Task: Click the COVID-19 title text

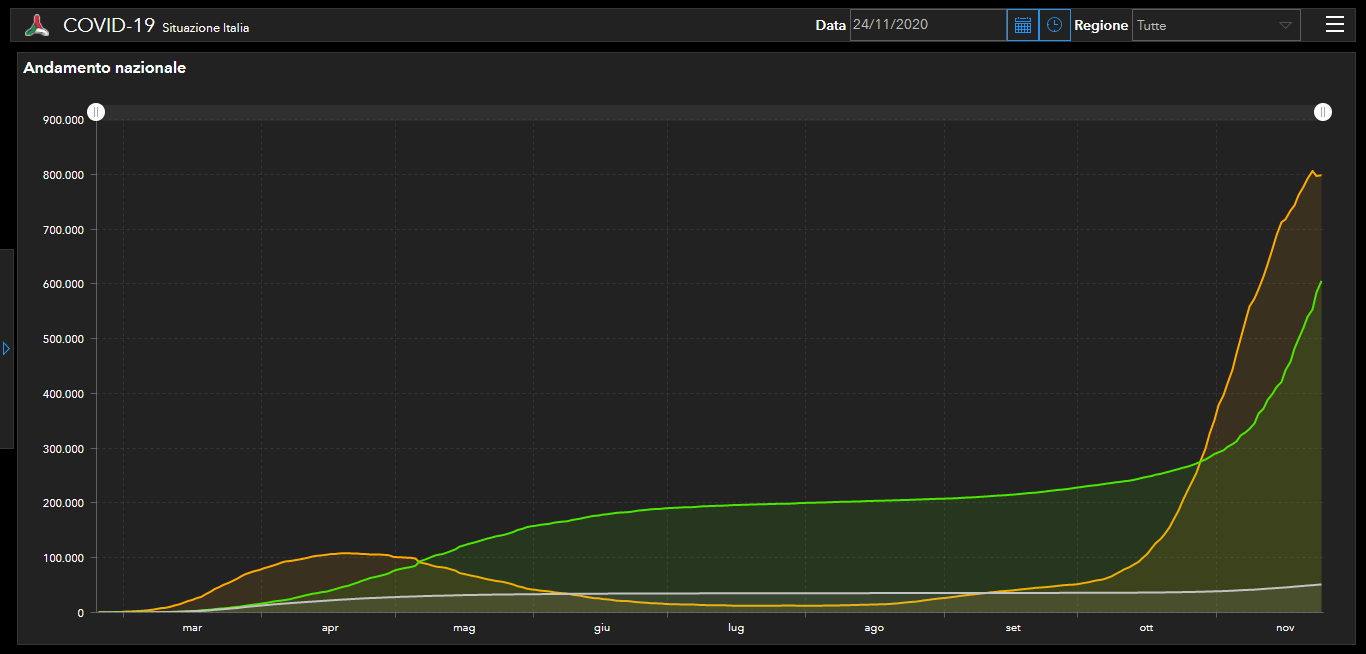Action: [108, 26]
